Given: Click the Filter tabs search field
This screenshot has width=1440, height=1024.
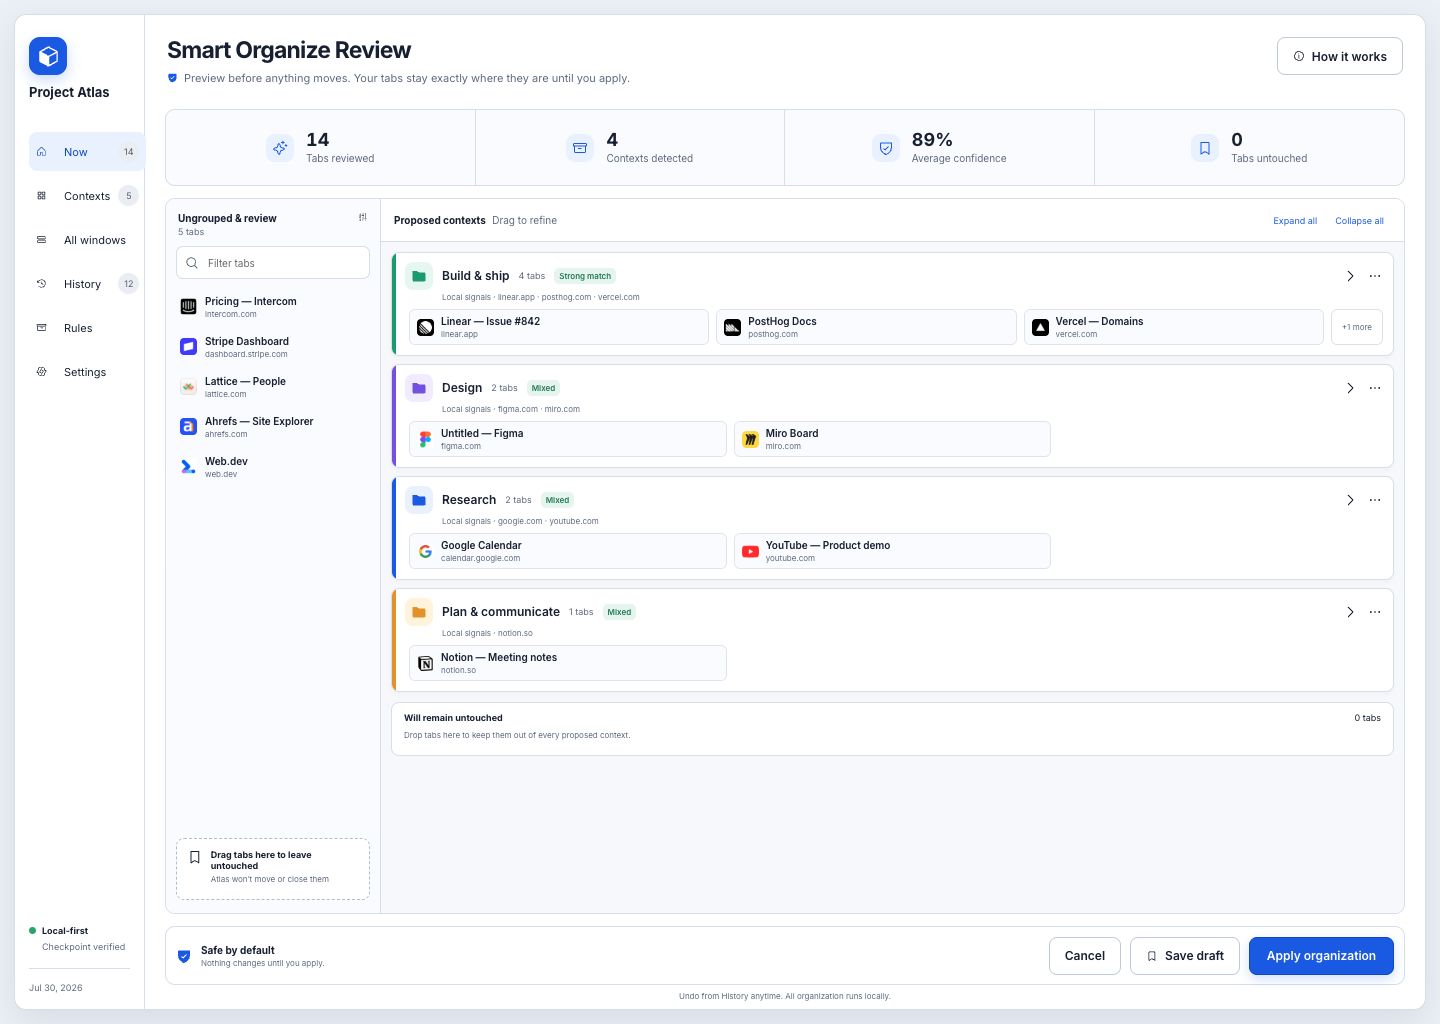Looking at the screenshot, I should tap(273, 263).
